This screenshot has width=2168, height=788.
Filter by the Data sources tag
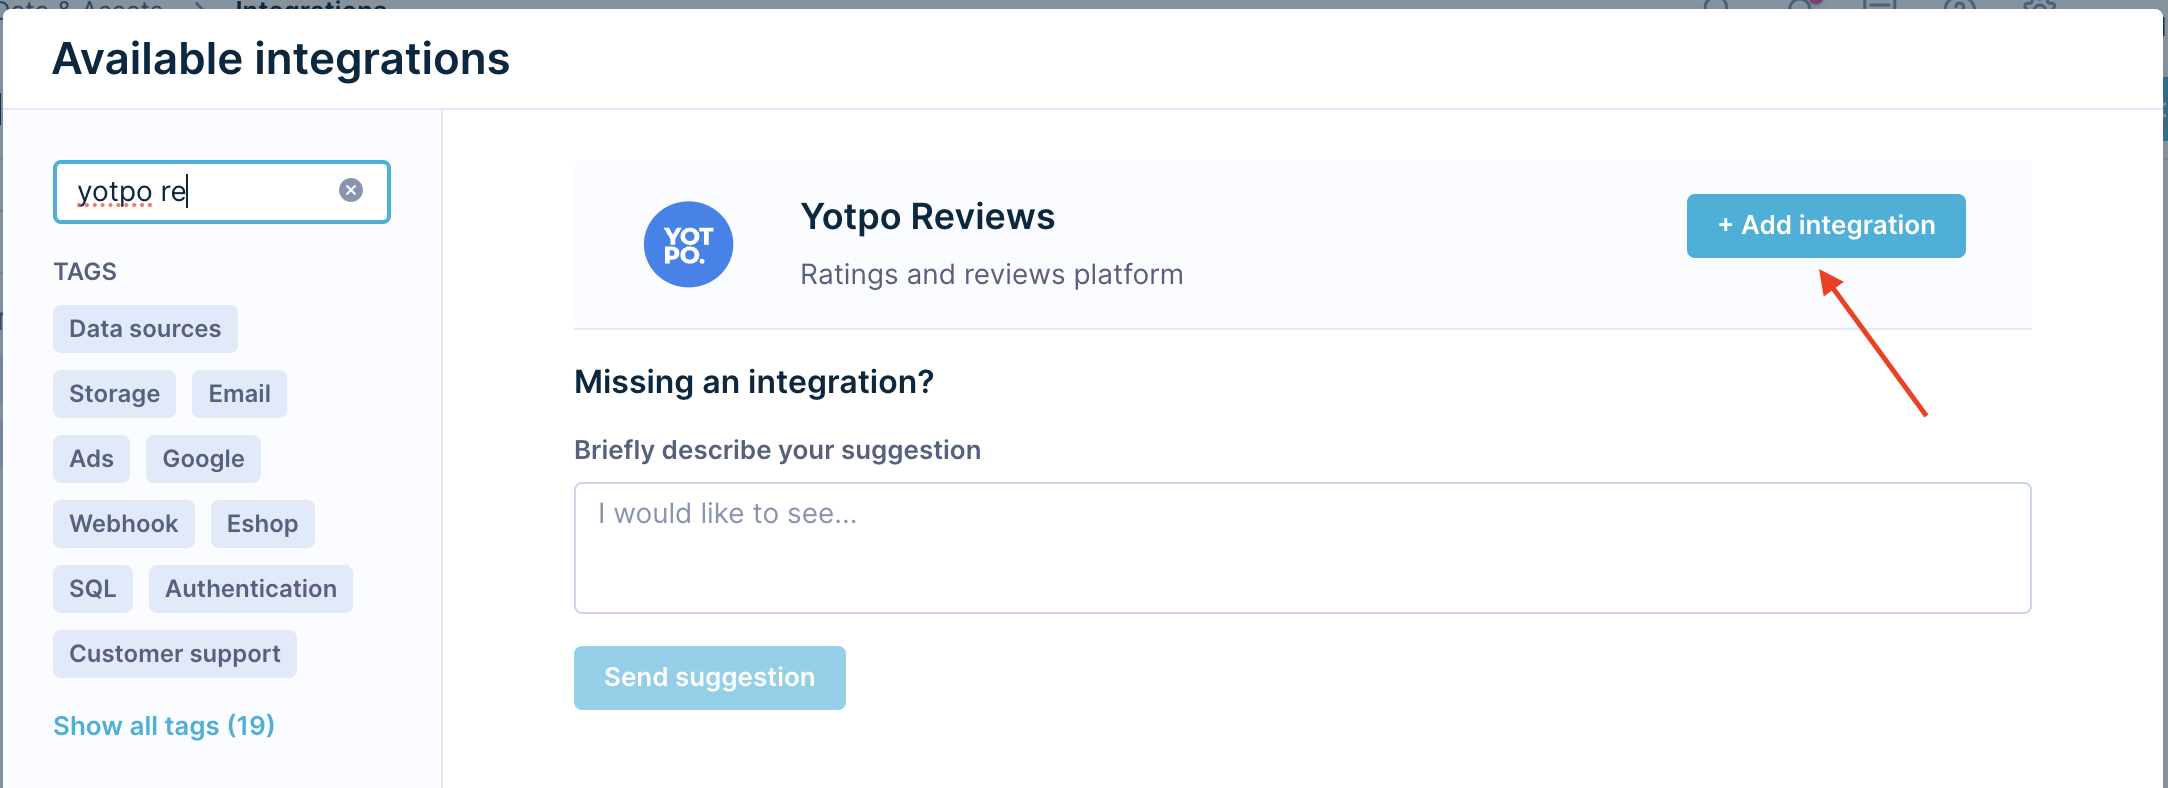(x=145, y=329)
